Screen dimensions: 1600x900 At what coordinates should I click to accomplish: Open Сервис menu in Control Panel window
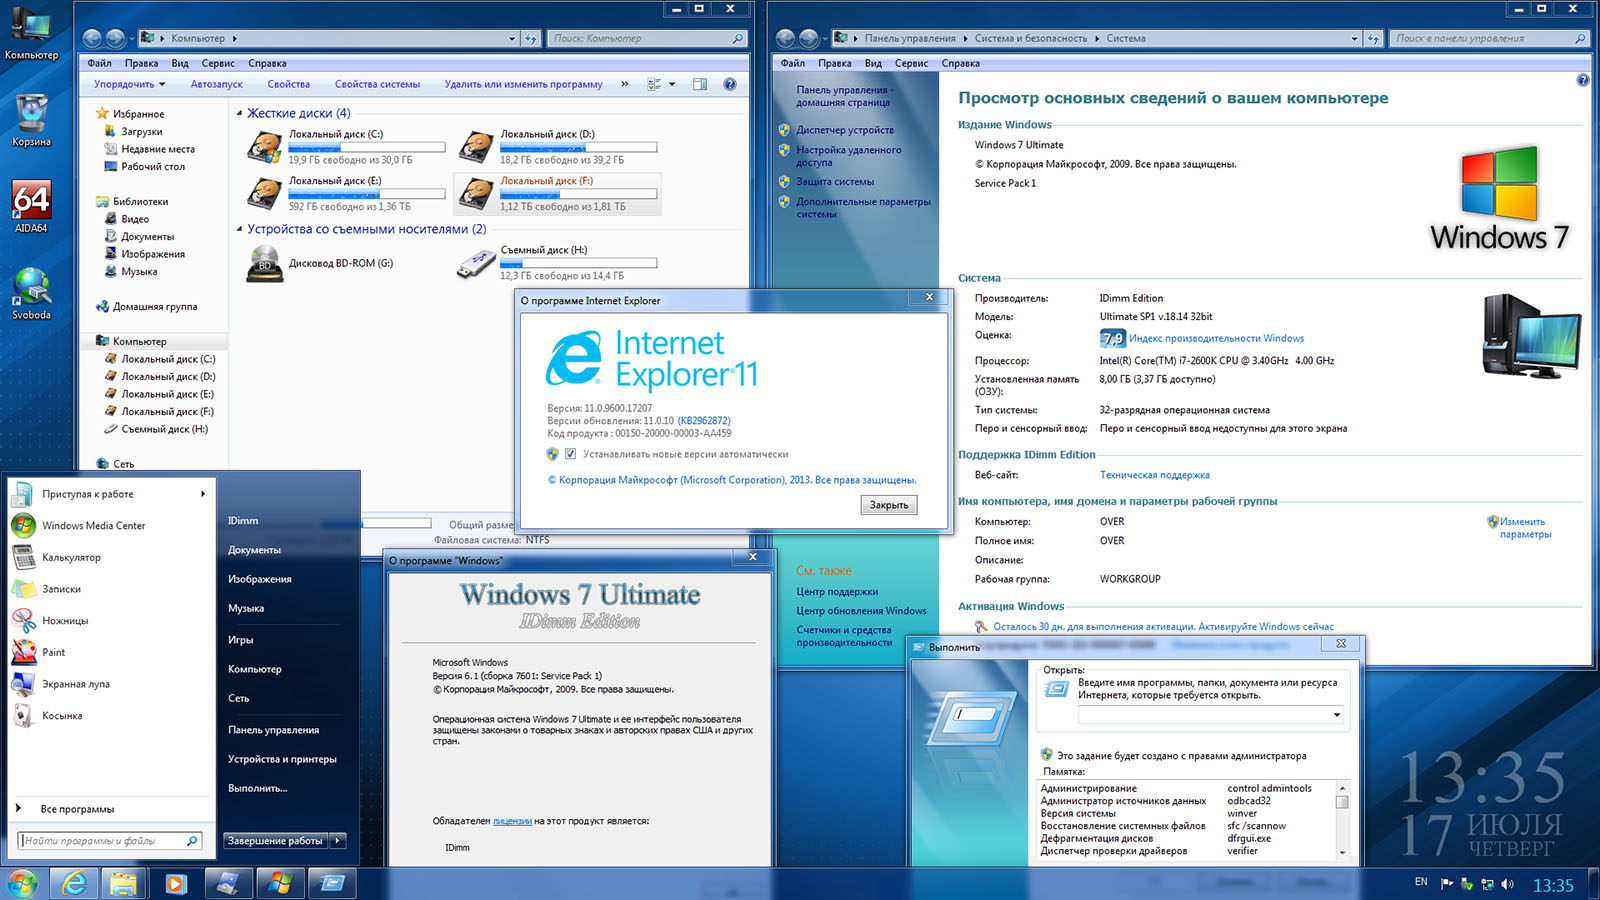click(x=911, y=63)
